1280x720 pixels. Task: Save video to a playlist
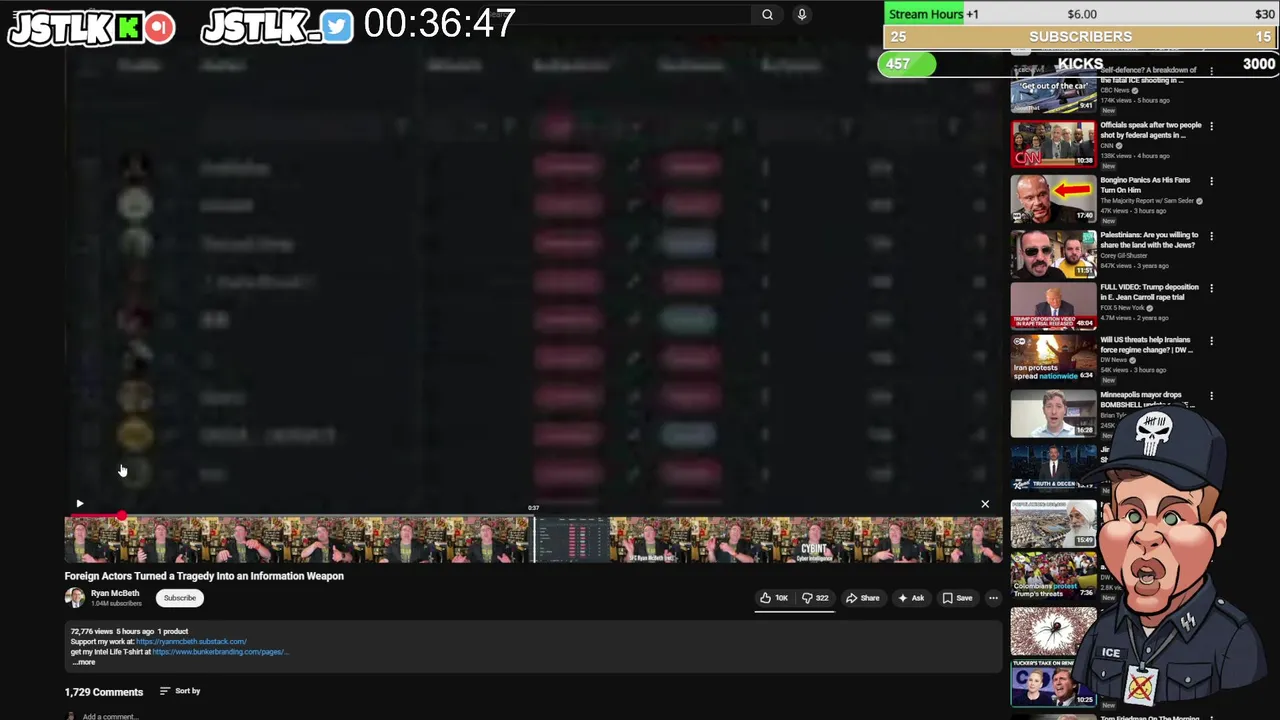957,598
